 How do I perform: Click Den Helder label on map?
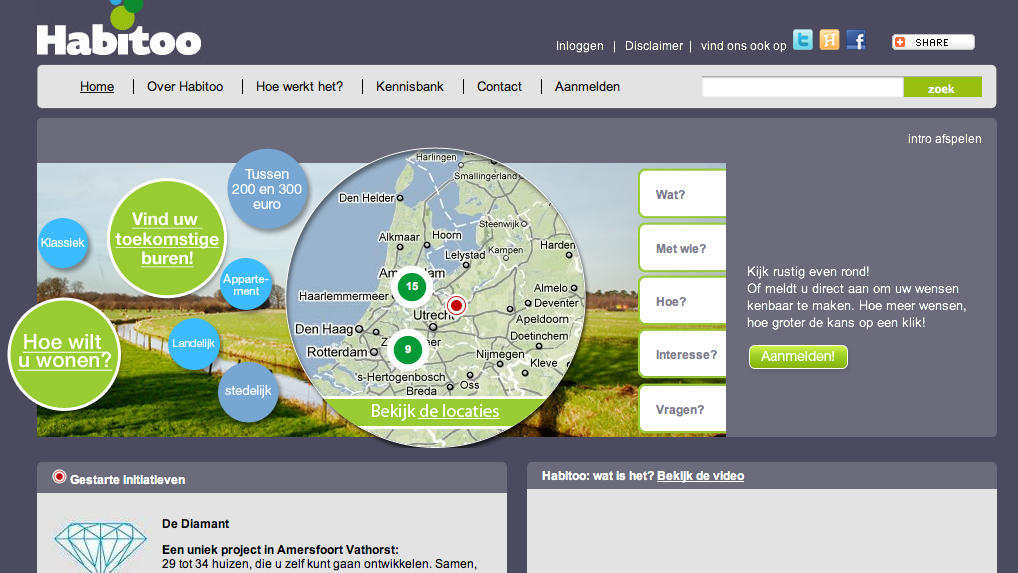(x=367, y=198)
